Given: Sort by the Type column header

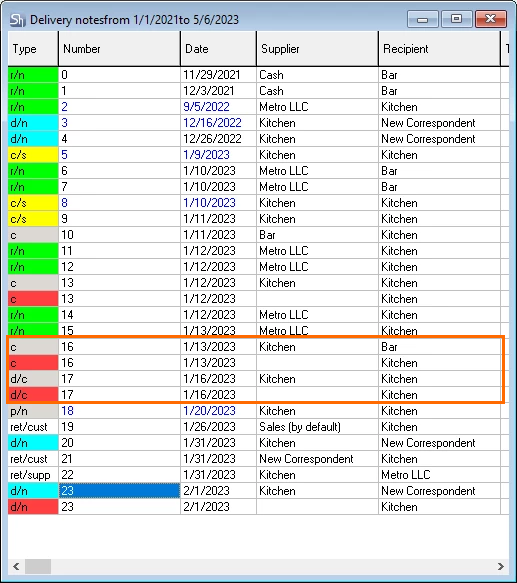Looking at the screenshot, I should 33,49.
